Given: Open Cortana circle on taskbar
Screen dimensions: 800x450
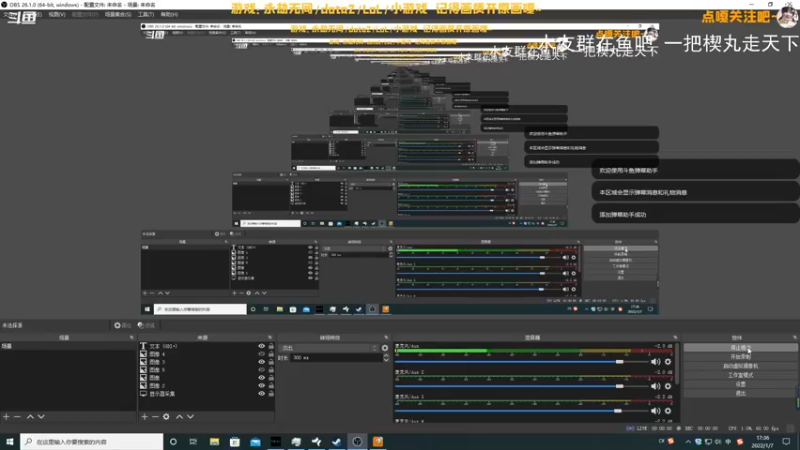Looking at the screenshot, I should [x=173, y=441].
